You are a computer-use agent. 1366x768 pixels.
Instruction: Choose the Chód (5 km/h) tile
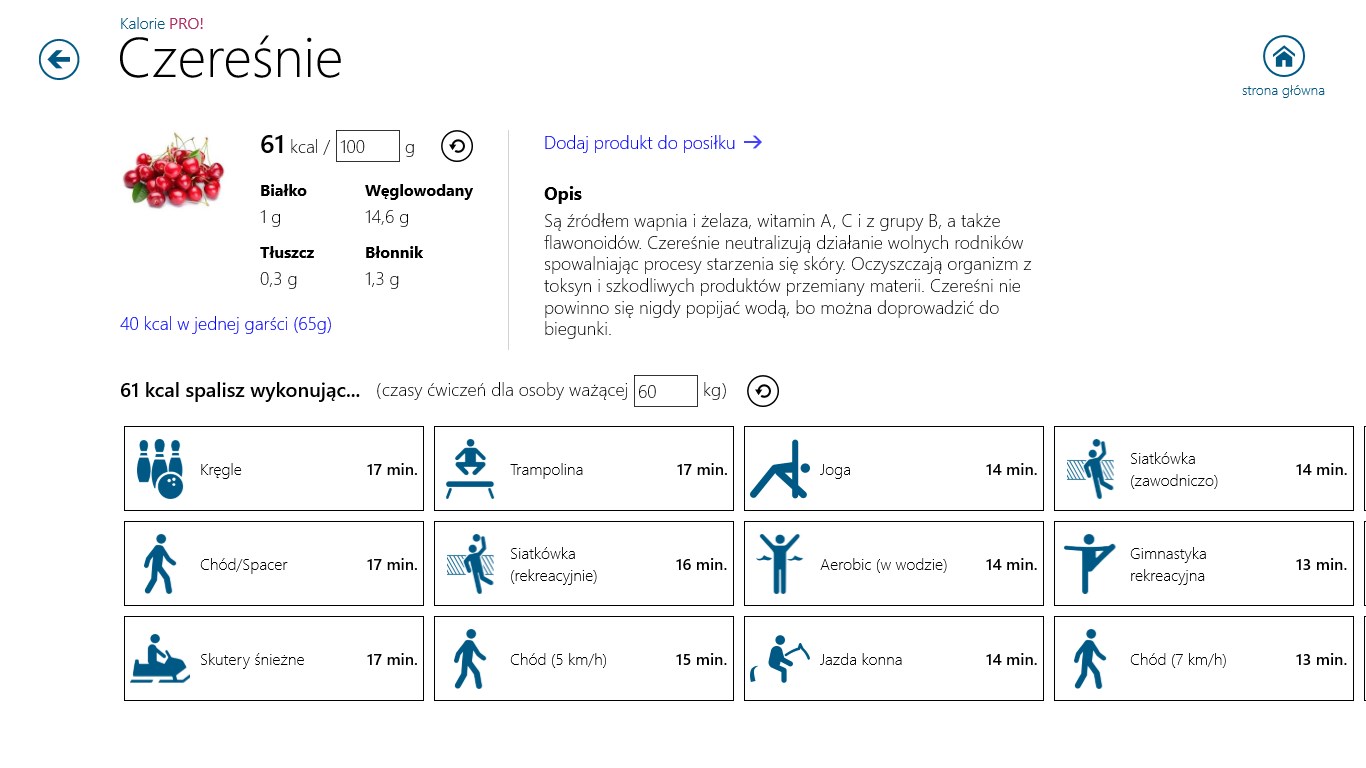[x=584, y=659]
